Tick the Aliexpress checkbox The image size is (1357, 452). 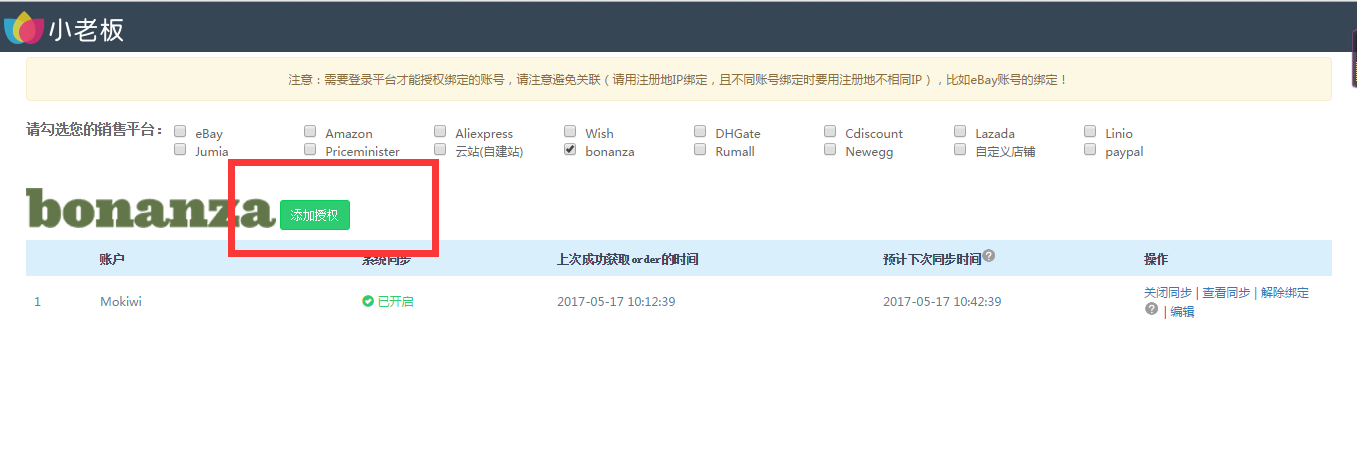pos(440,132)
